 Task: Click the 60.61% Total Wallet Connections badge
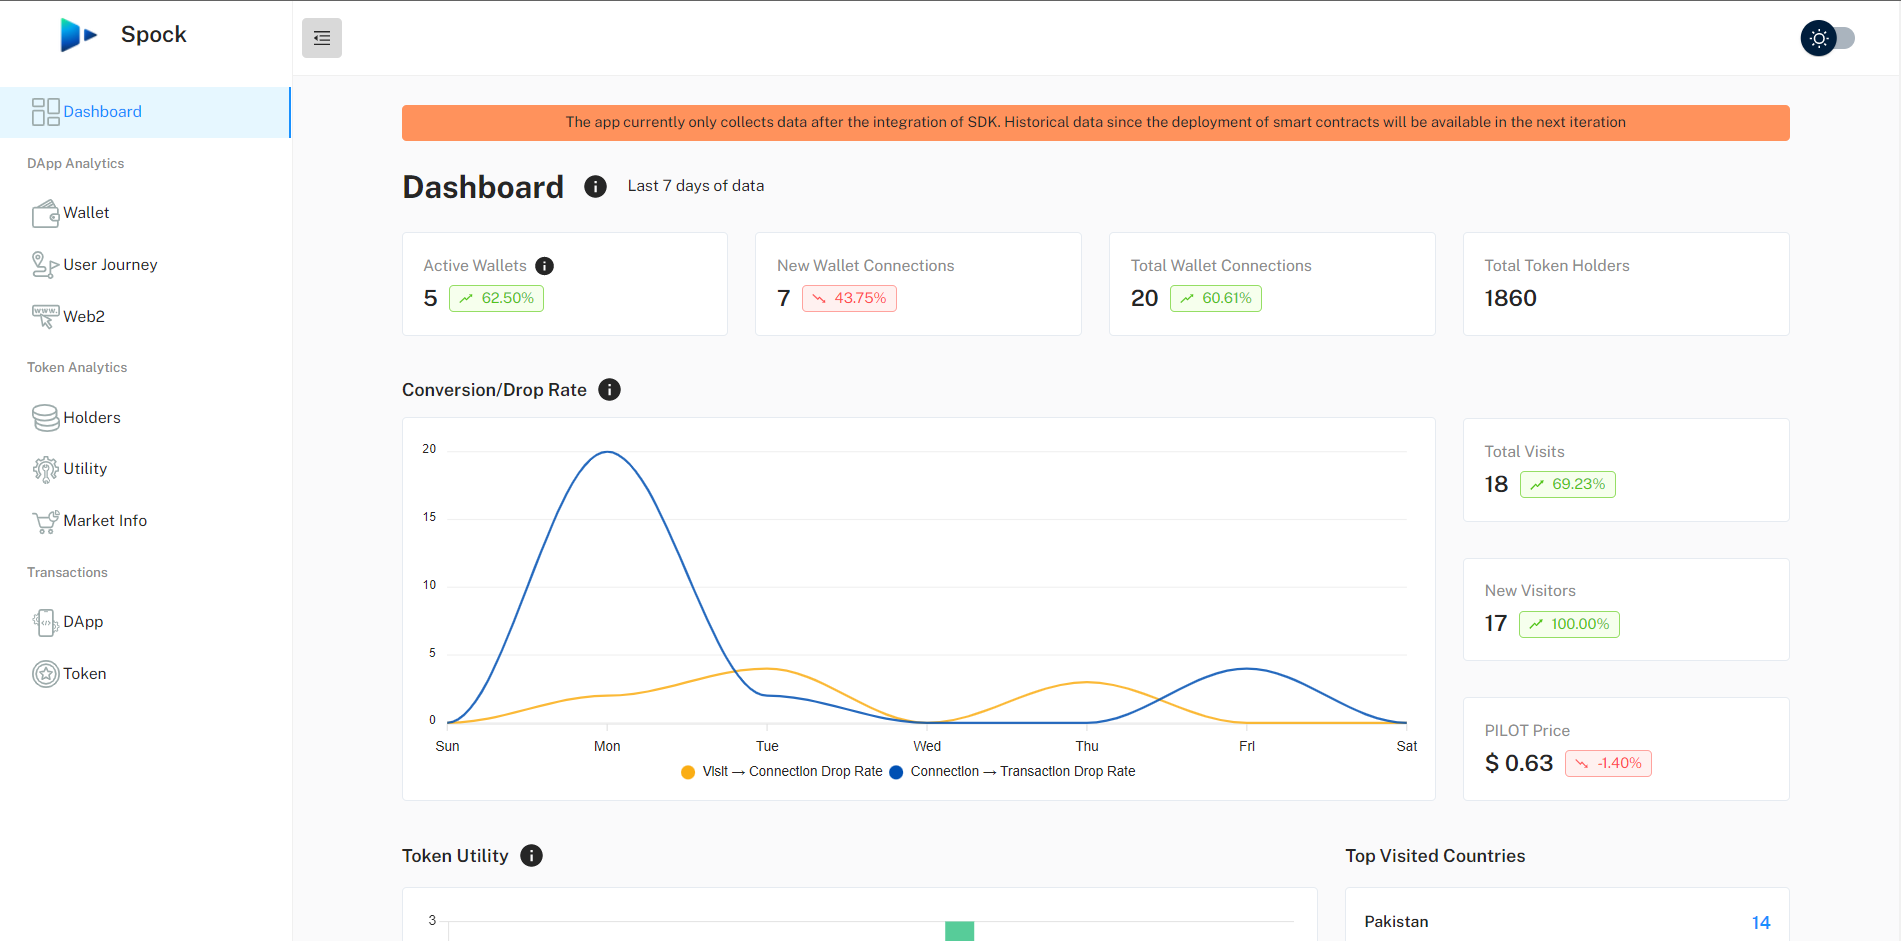point(1215,298)
